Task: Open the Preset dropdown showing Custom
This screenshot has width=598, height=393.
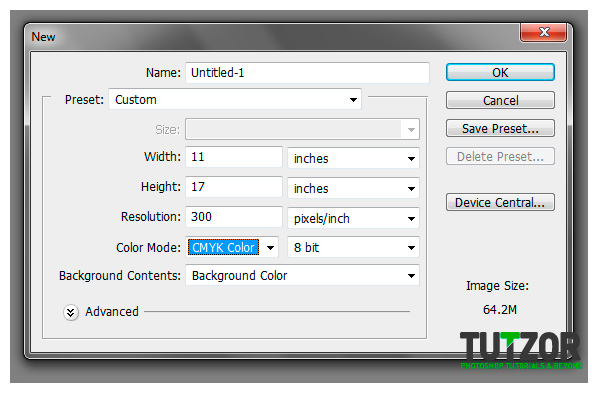Action: coord(235,100)
